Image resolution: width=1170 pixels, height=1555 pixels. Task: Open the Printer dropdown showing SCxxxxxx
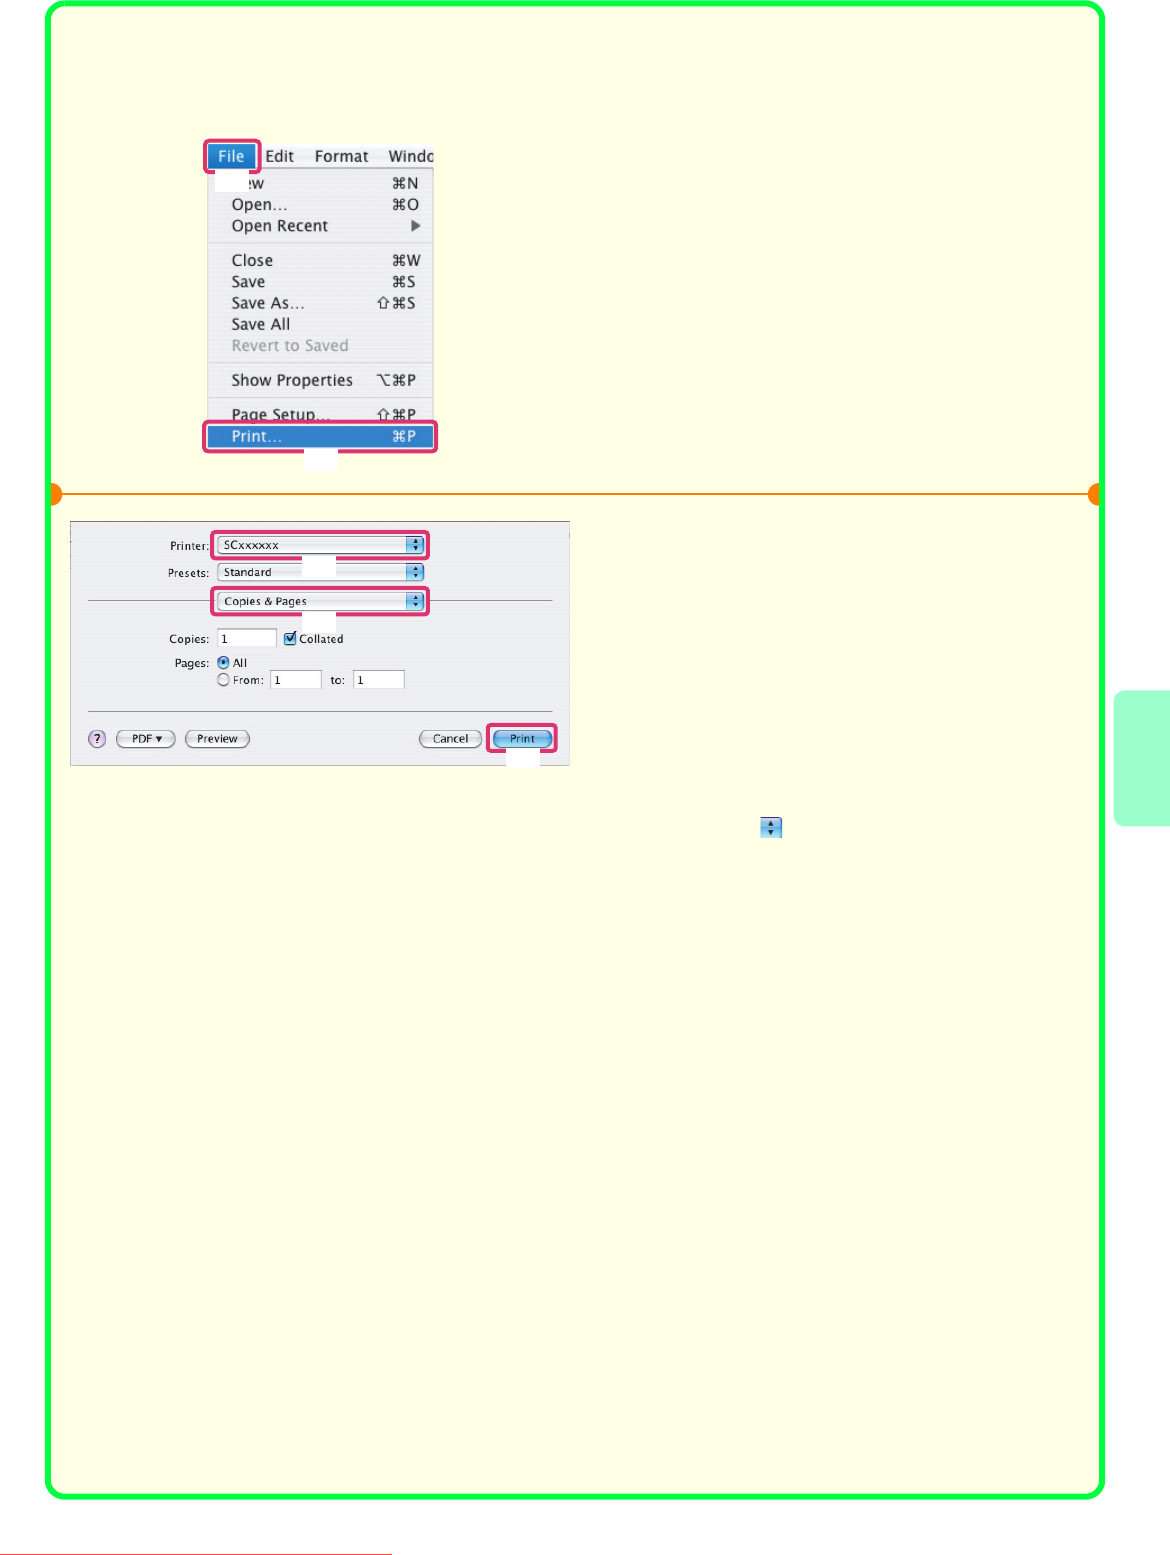(x=320, y=545)
